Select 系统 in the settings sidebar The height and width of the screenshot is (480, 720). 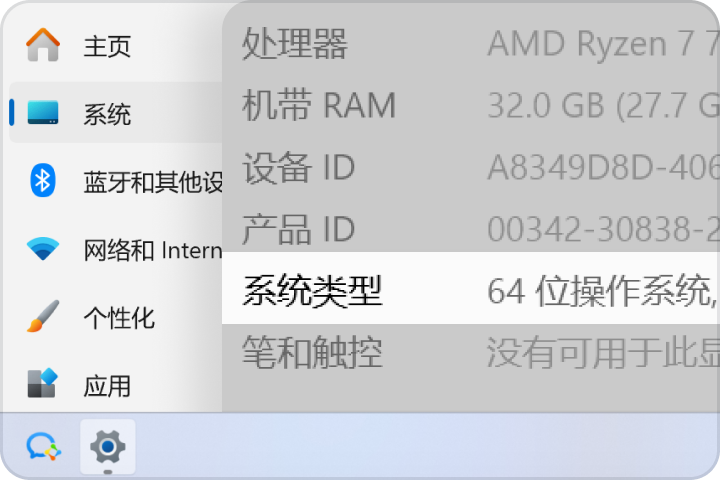(x=107, y=114)
